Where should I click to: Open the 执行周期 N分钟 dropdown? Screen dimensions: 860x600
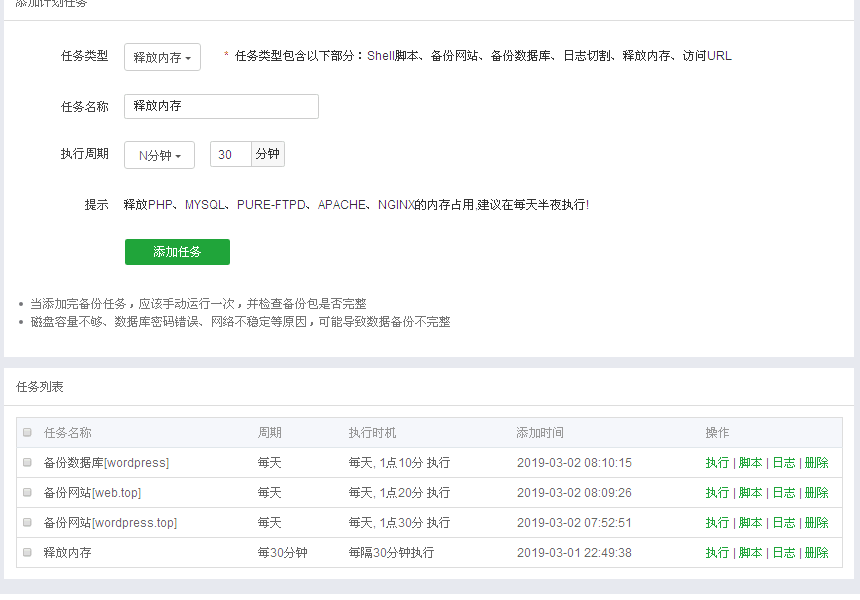pos(158,154)
